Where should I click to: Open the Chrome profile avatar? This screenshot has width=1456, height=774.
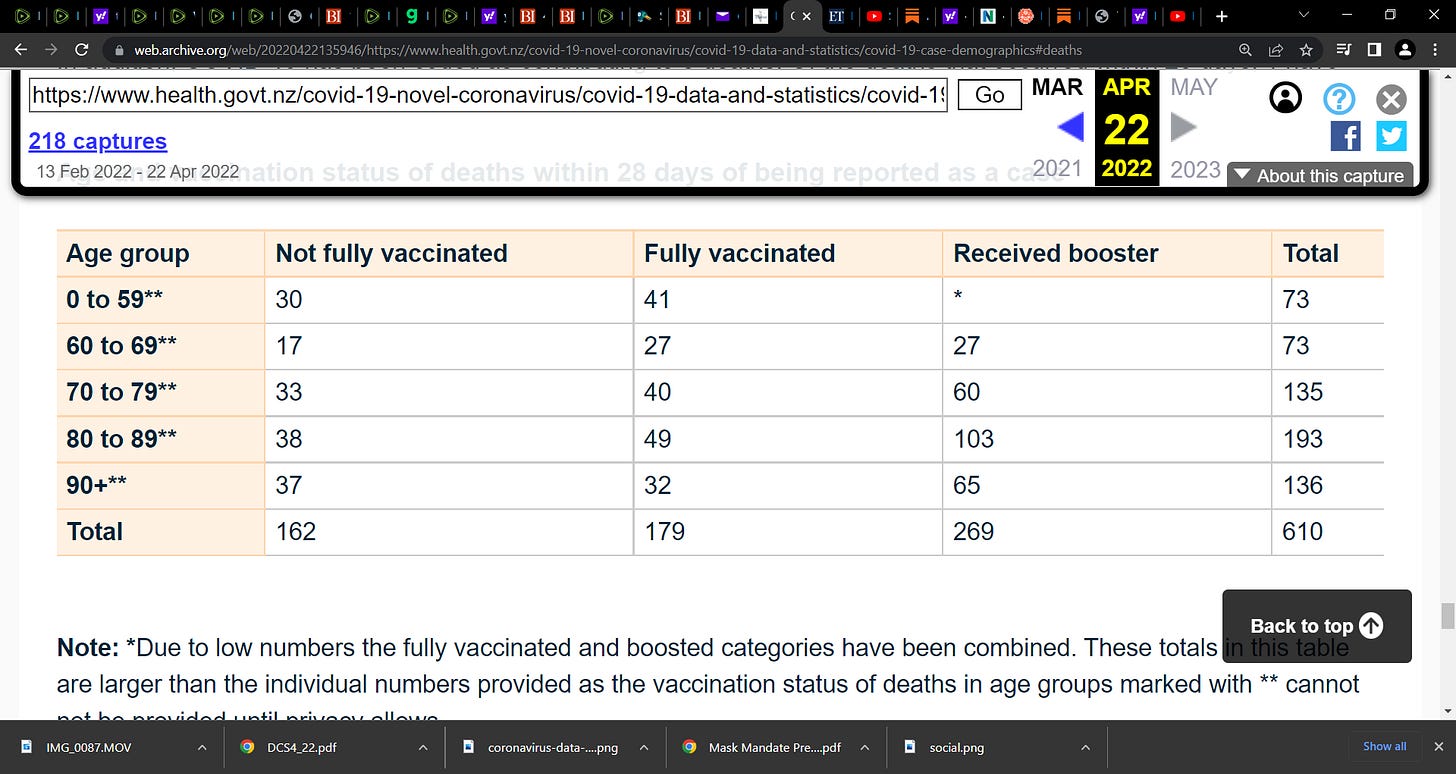pos(1405,49)
